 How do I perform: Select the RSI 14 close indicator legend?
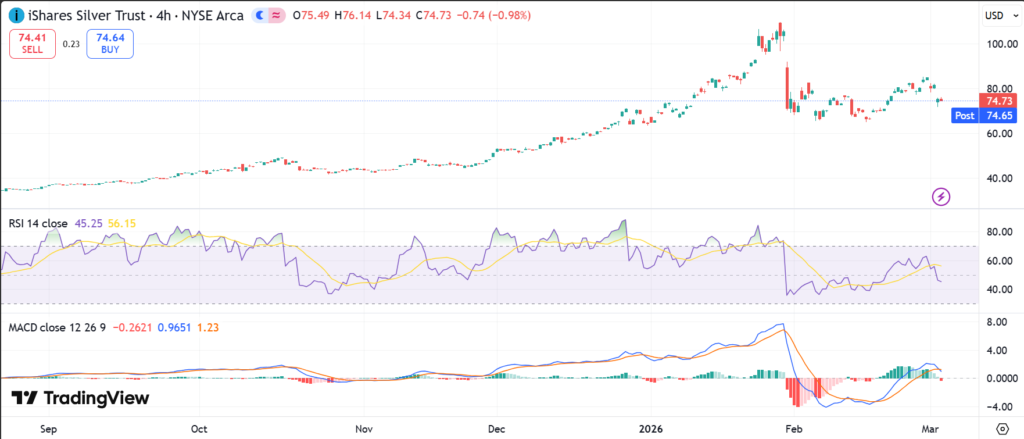36,224
